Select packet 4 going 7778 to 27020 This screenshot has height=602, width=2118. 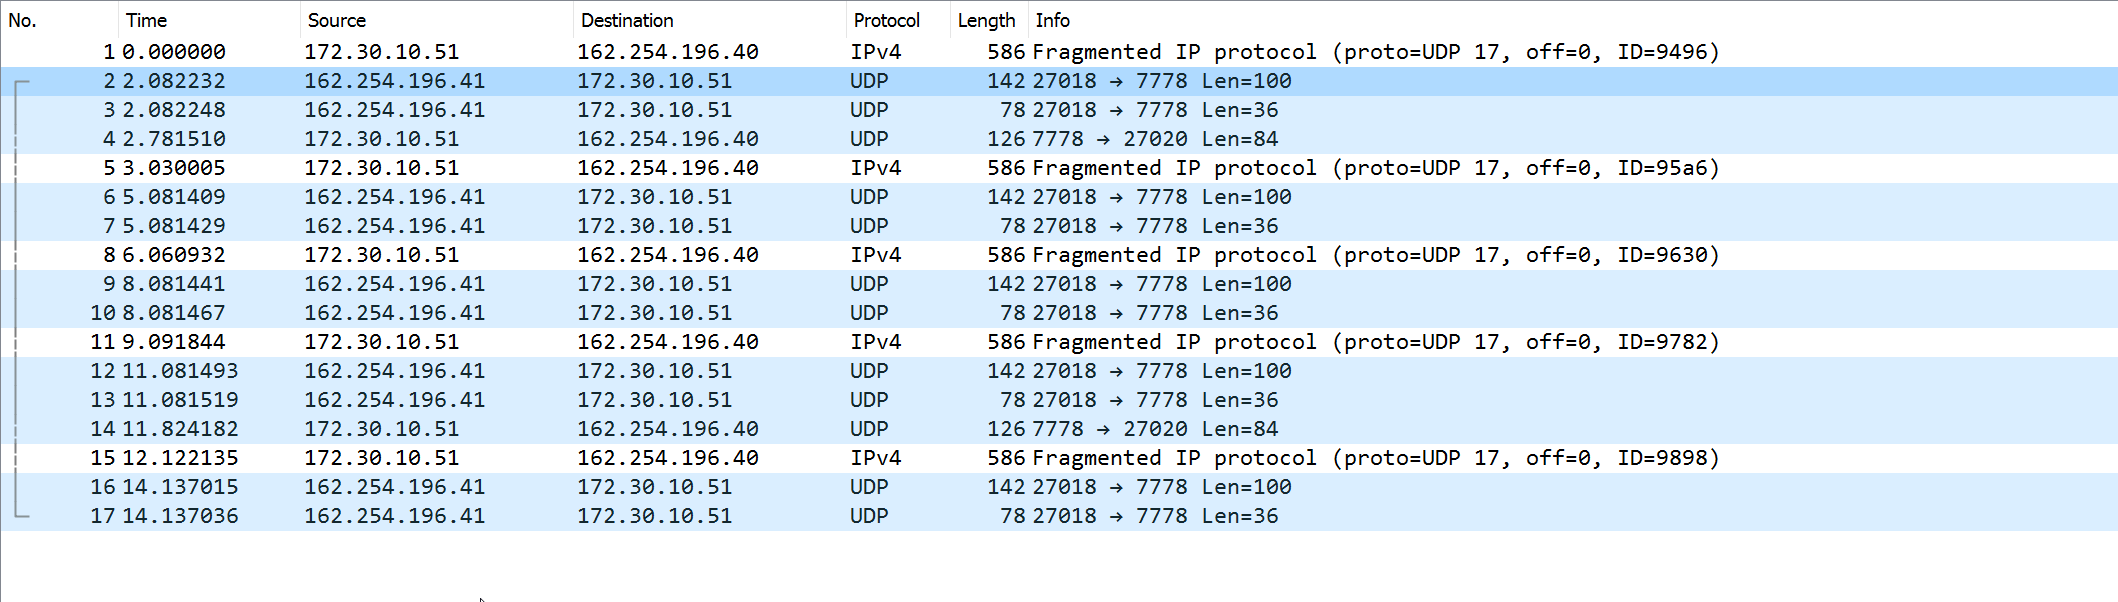tap(1059, 139)
